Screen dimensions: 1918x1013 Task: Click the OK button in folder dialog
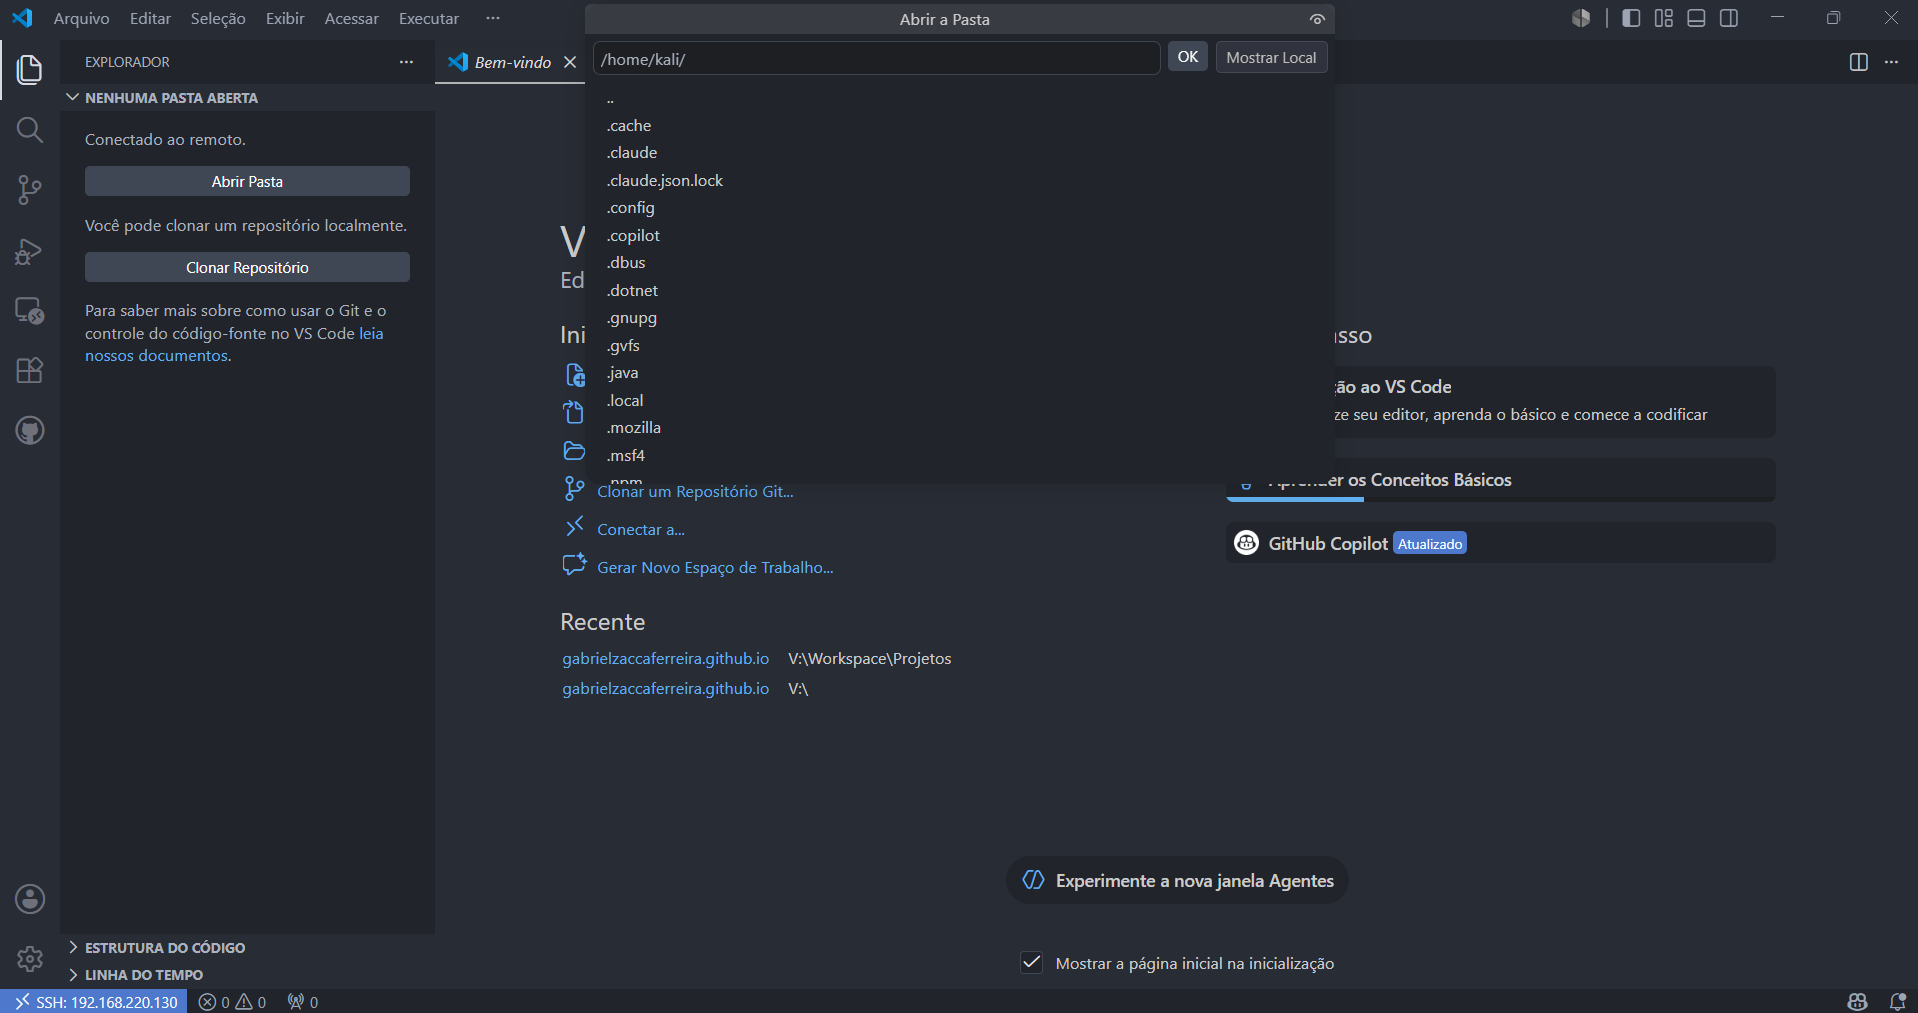pos(1188,57)
